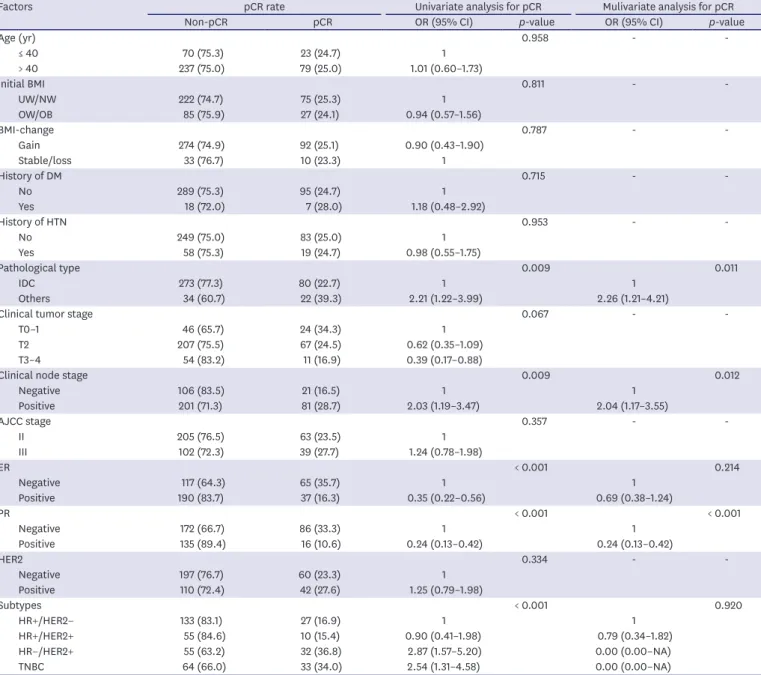
Task: Click the odds ratio "2.87 (1.57–5.20)"
Action: (445, 652)
